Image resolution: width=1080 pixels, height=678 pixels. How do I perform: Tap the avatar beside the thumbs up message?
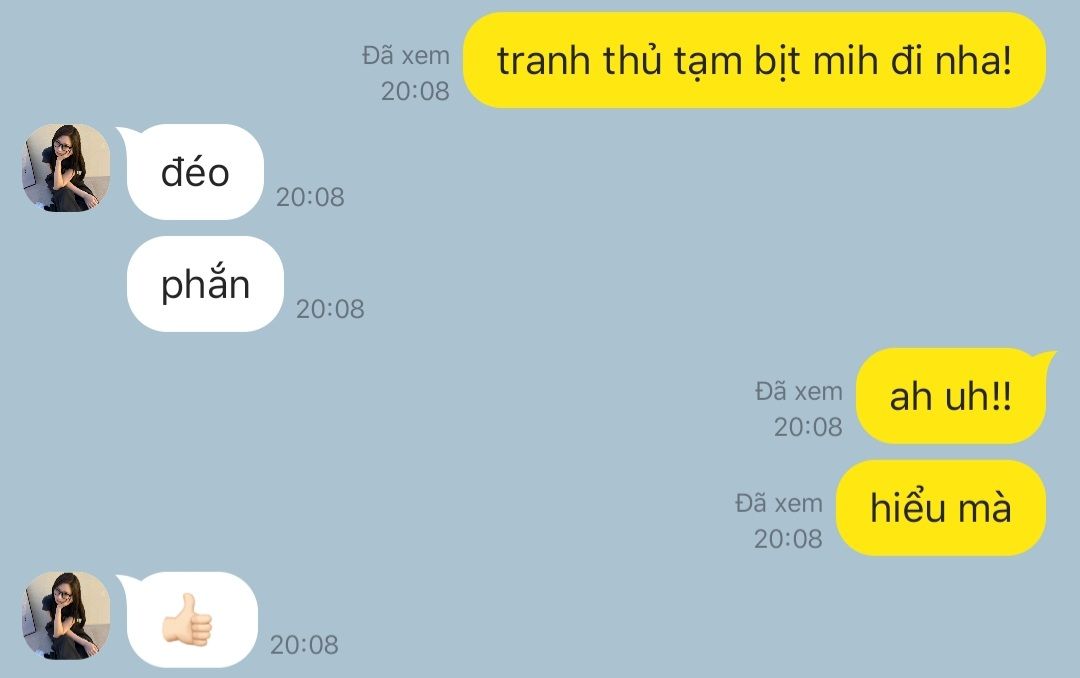click(66, 615)
